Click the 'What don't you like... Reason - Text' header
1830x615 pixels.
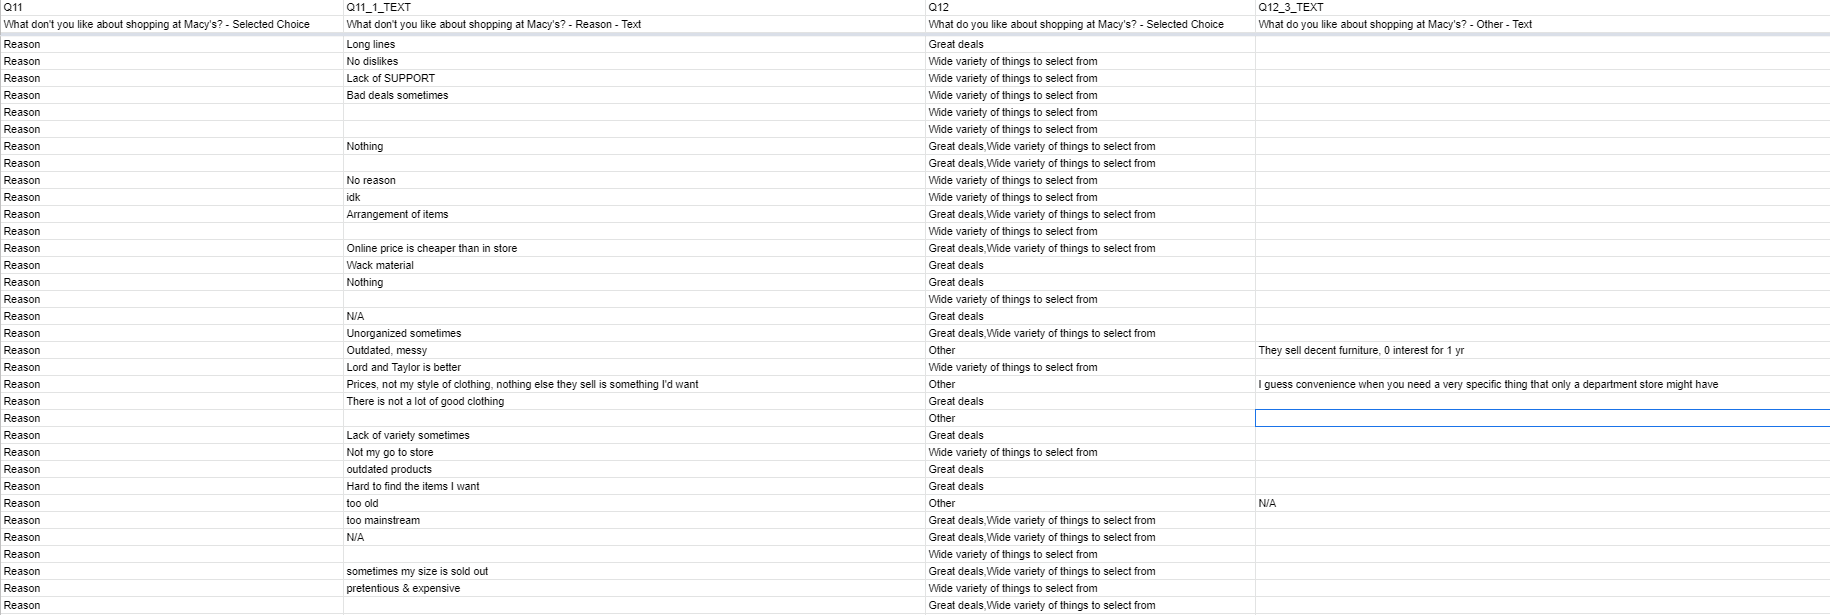pos(634,24)
